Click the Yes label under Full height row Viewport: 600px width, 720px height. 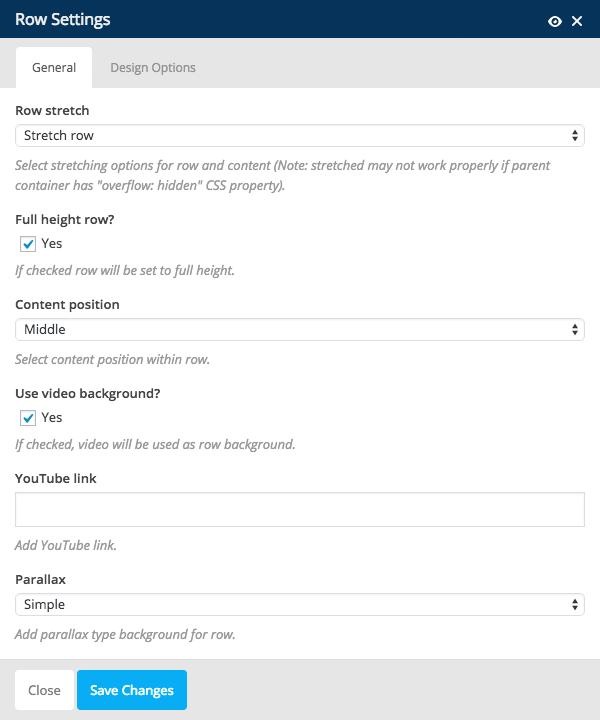[51, 243]
